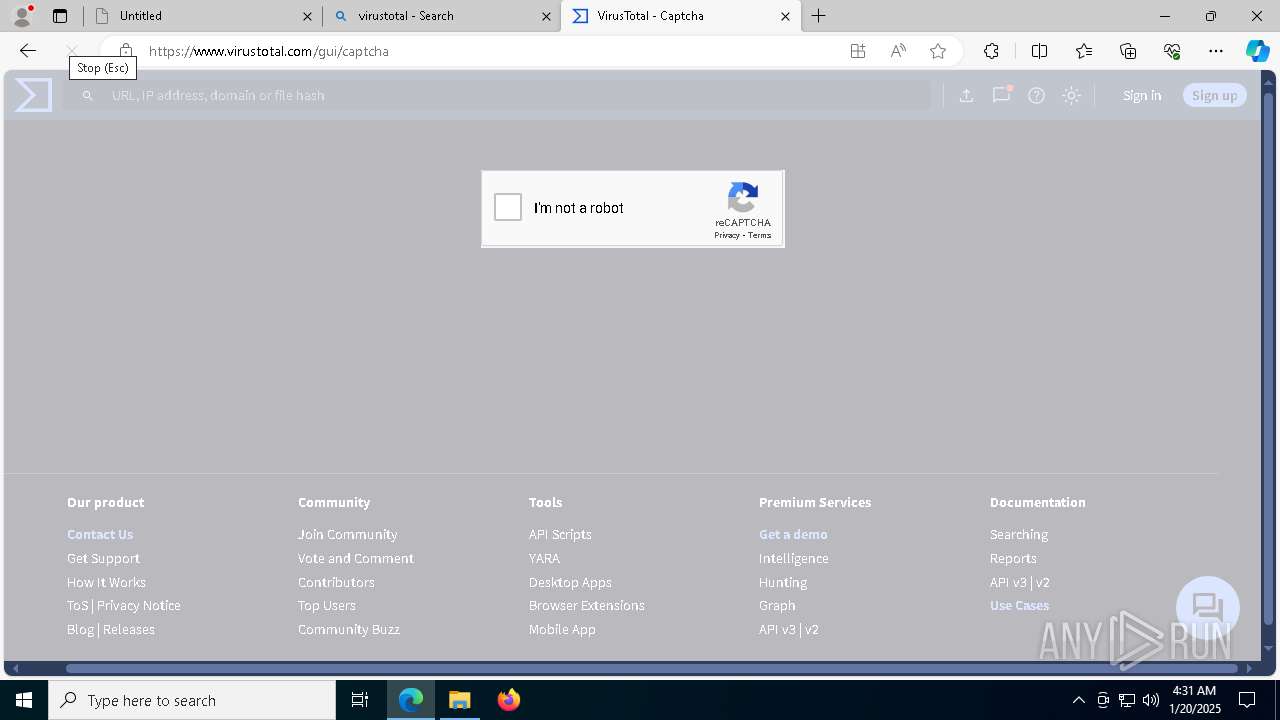This screenshot has height=720, width=1280.
Task: Open the notifications chat icon
Action: click(x=1001, y=95)
